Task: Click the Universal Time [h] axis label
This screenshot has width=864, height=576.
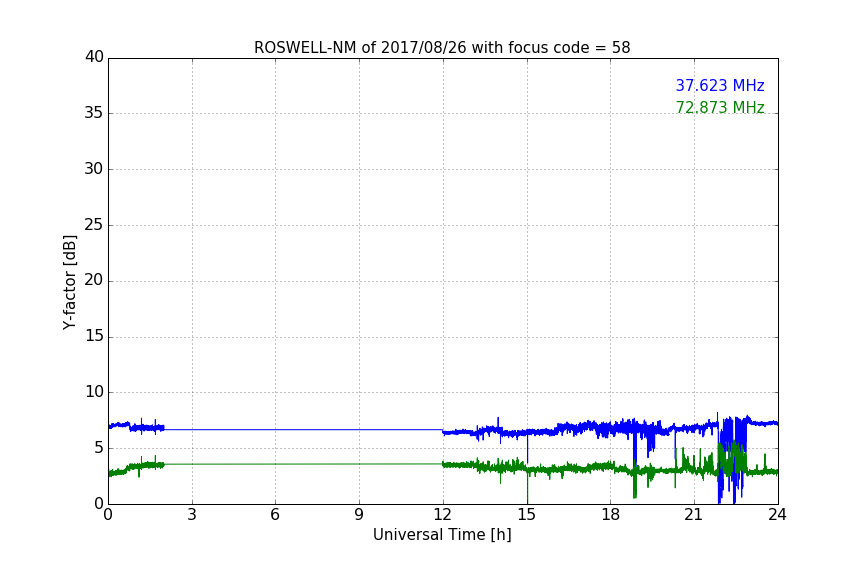Action: point(442,535)
